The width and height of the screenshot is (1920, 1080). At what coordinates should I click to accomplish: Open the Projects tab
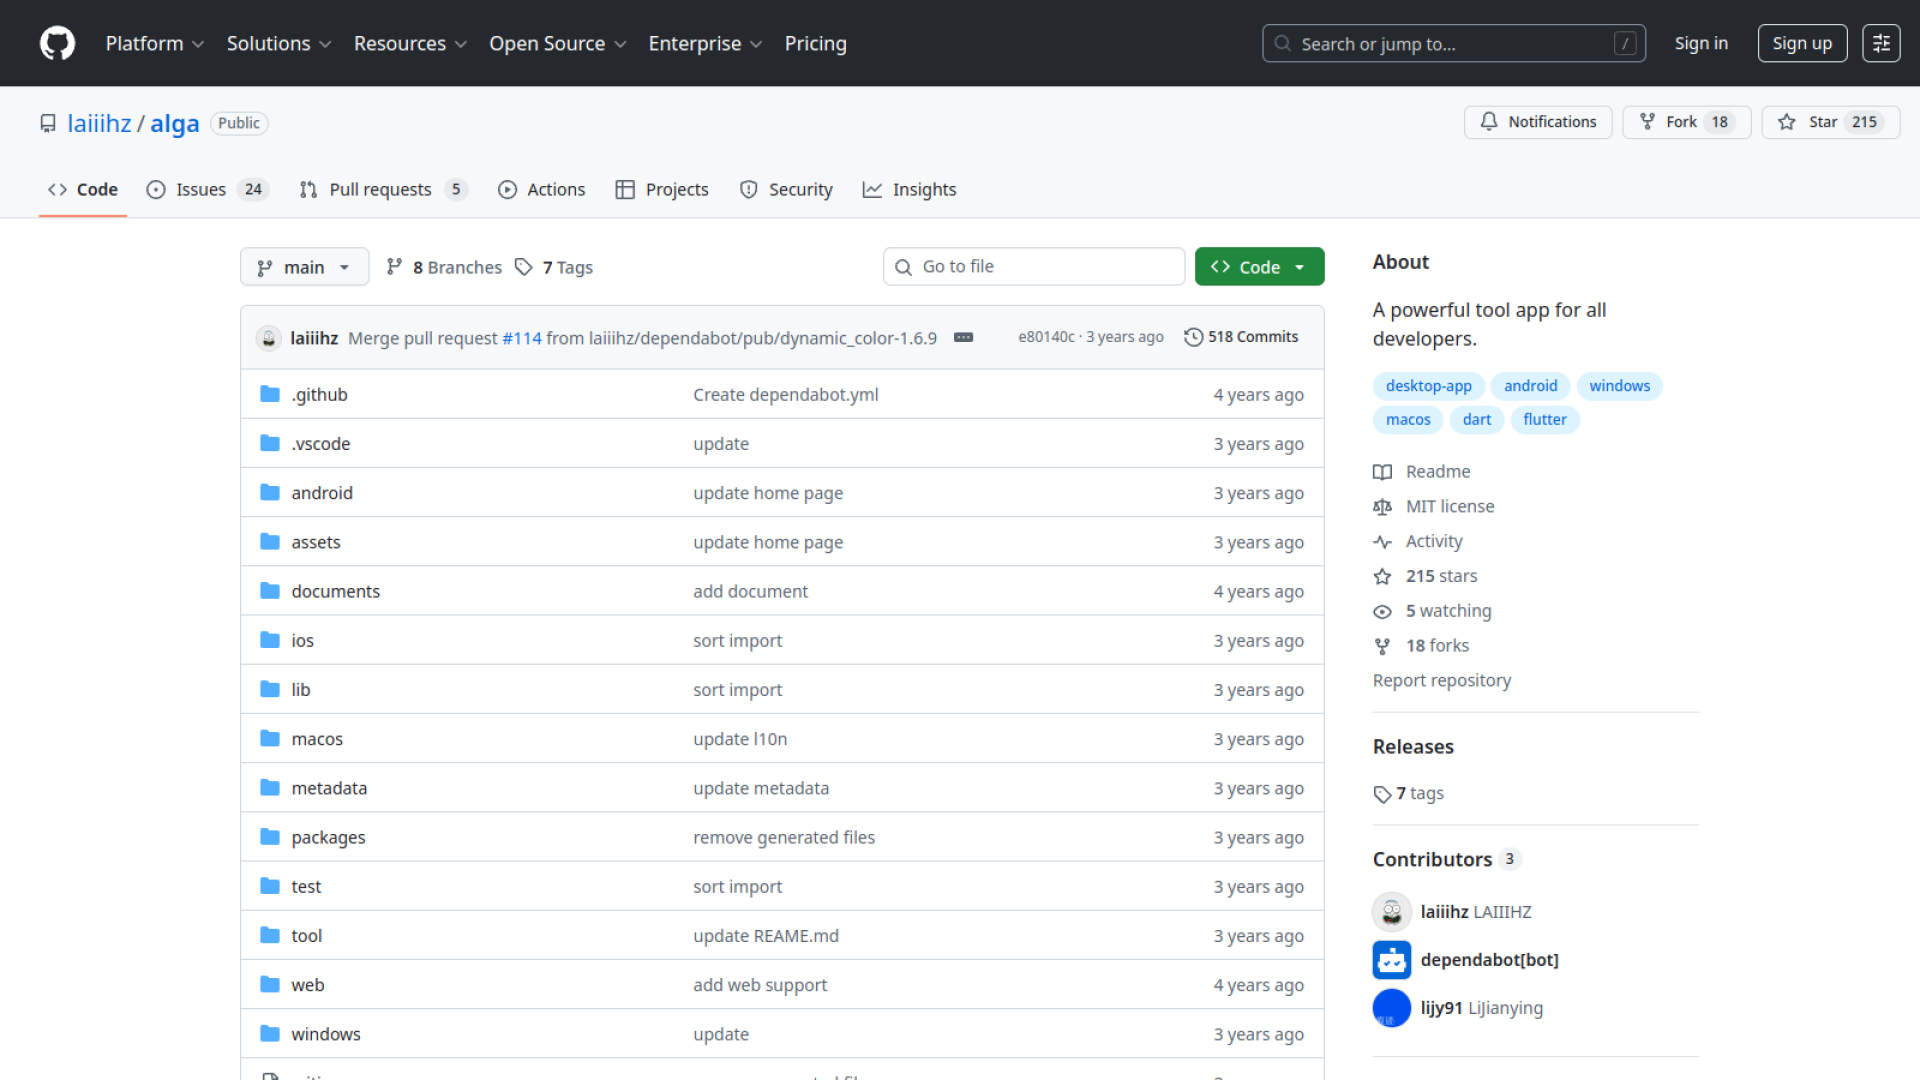(x=662, y=190)
